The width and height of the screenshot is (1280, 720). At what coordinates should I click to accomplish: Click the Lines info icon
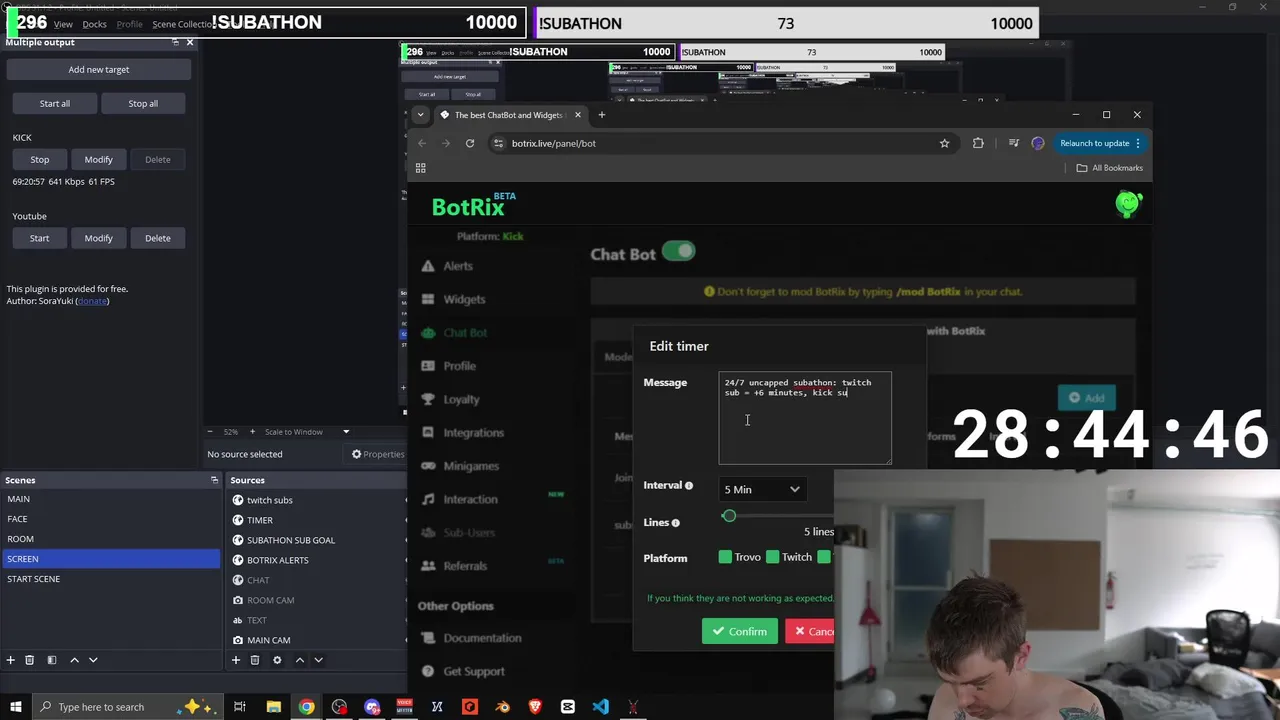[x=675, y=523]
